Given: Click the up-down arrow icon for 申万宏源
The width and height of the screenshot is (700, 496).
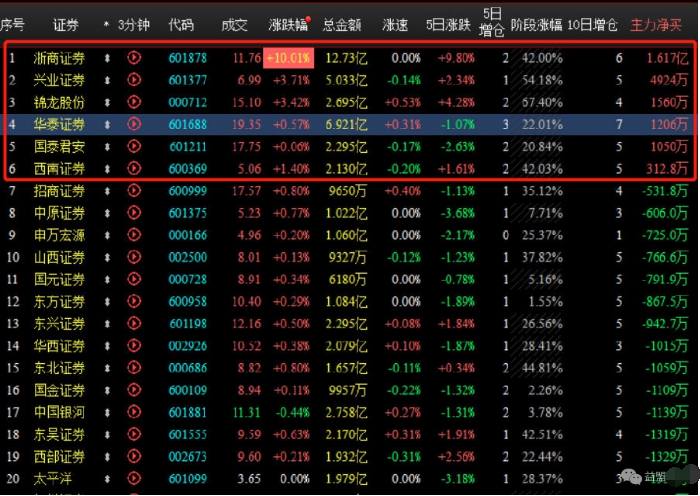Looking at the screenshot, I should point(107,235).
